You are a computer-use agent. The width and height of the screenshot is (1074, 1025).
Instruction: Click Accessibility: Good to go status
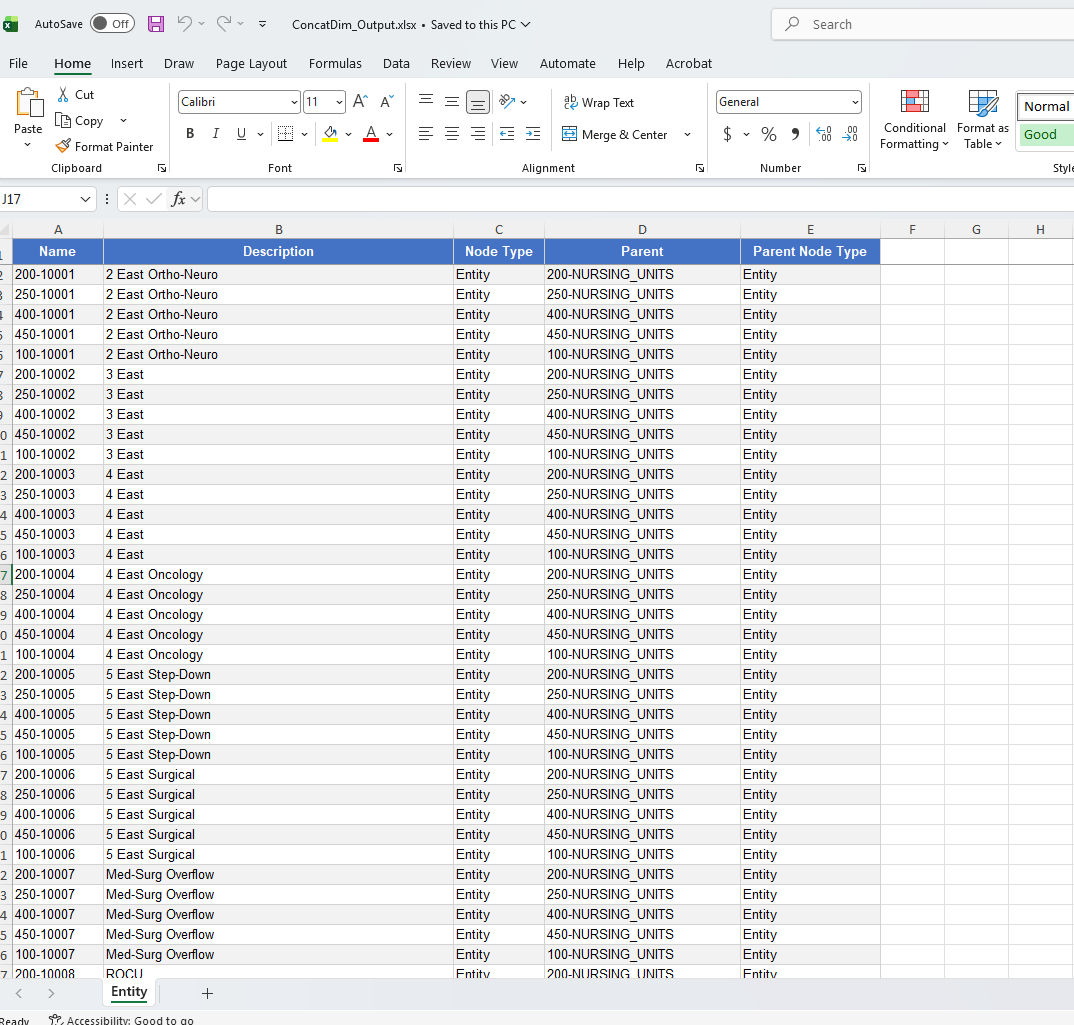point(121,1020)
